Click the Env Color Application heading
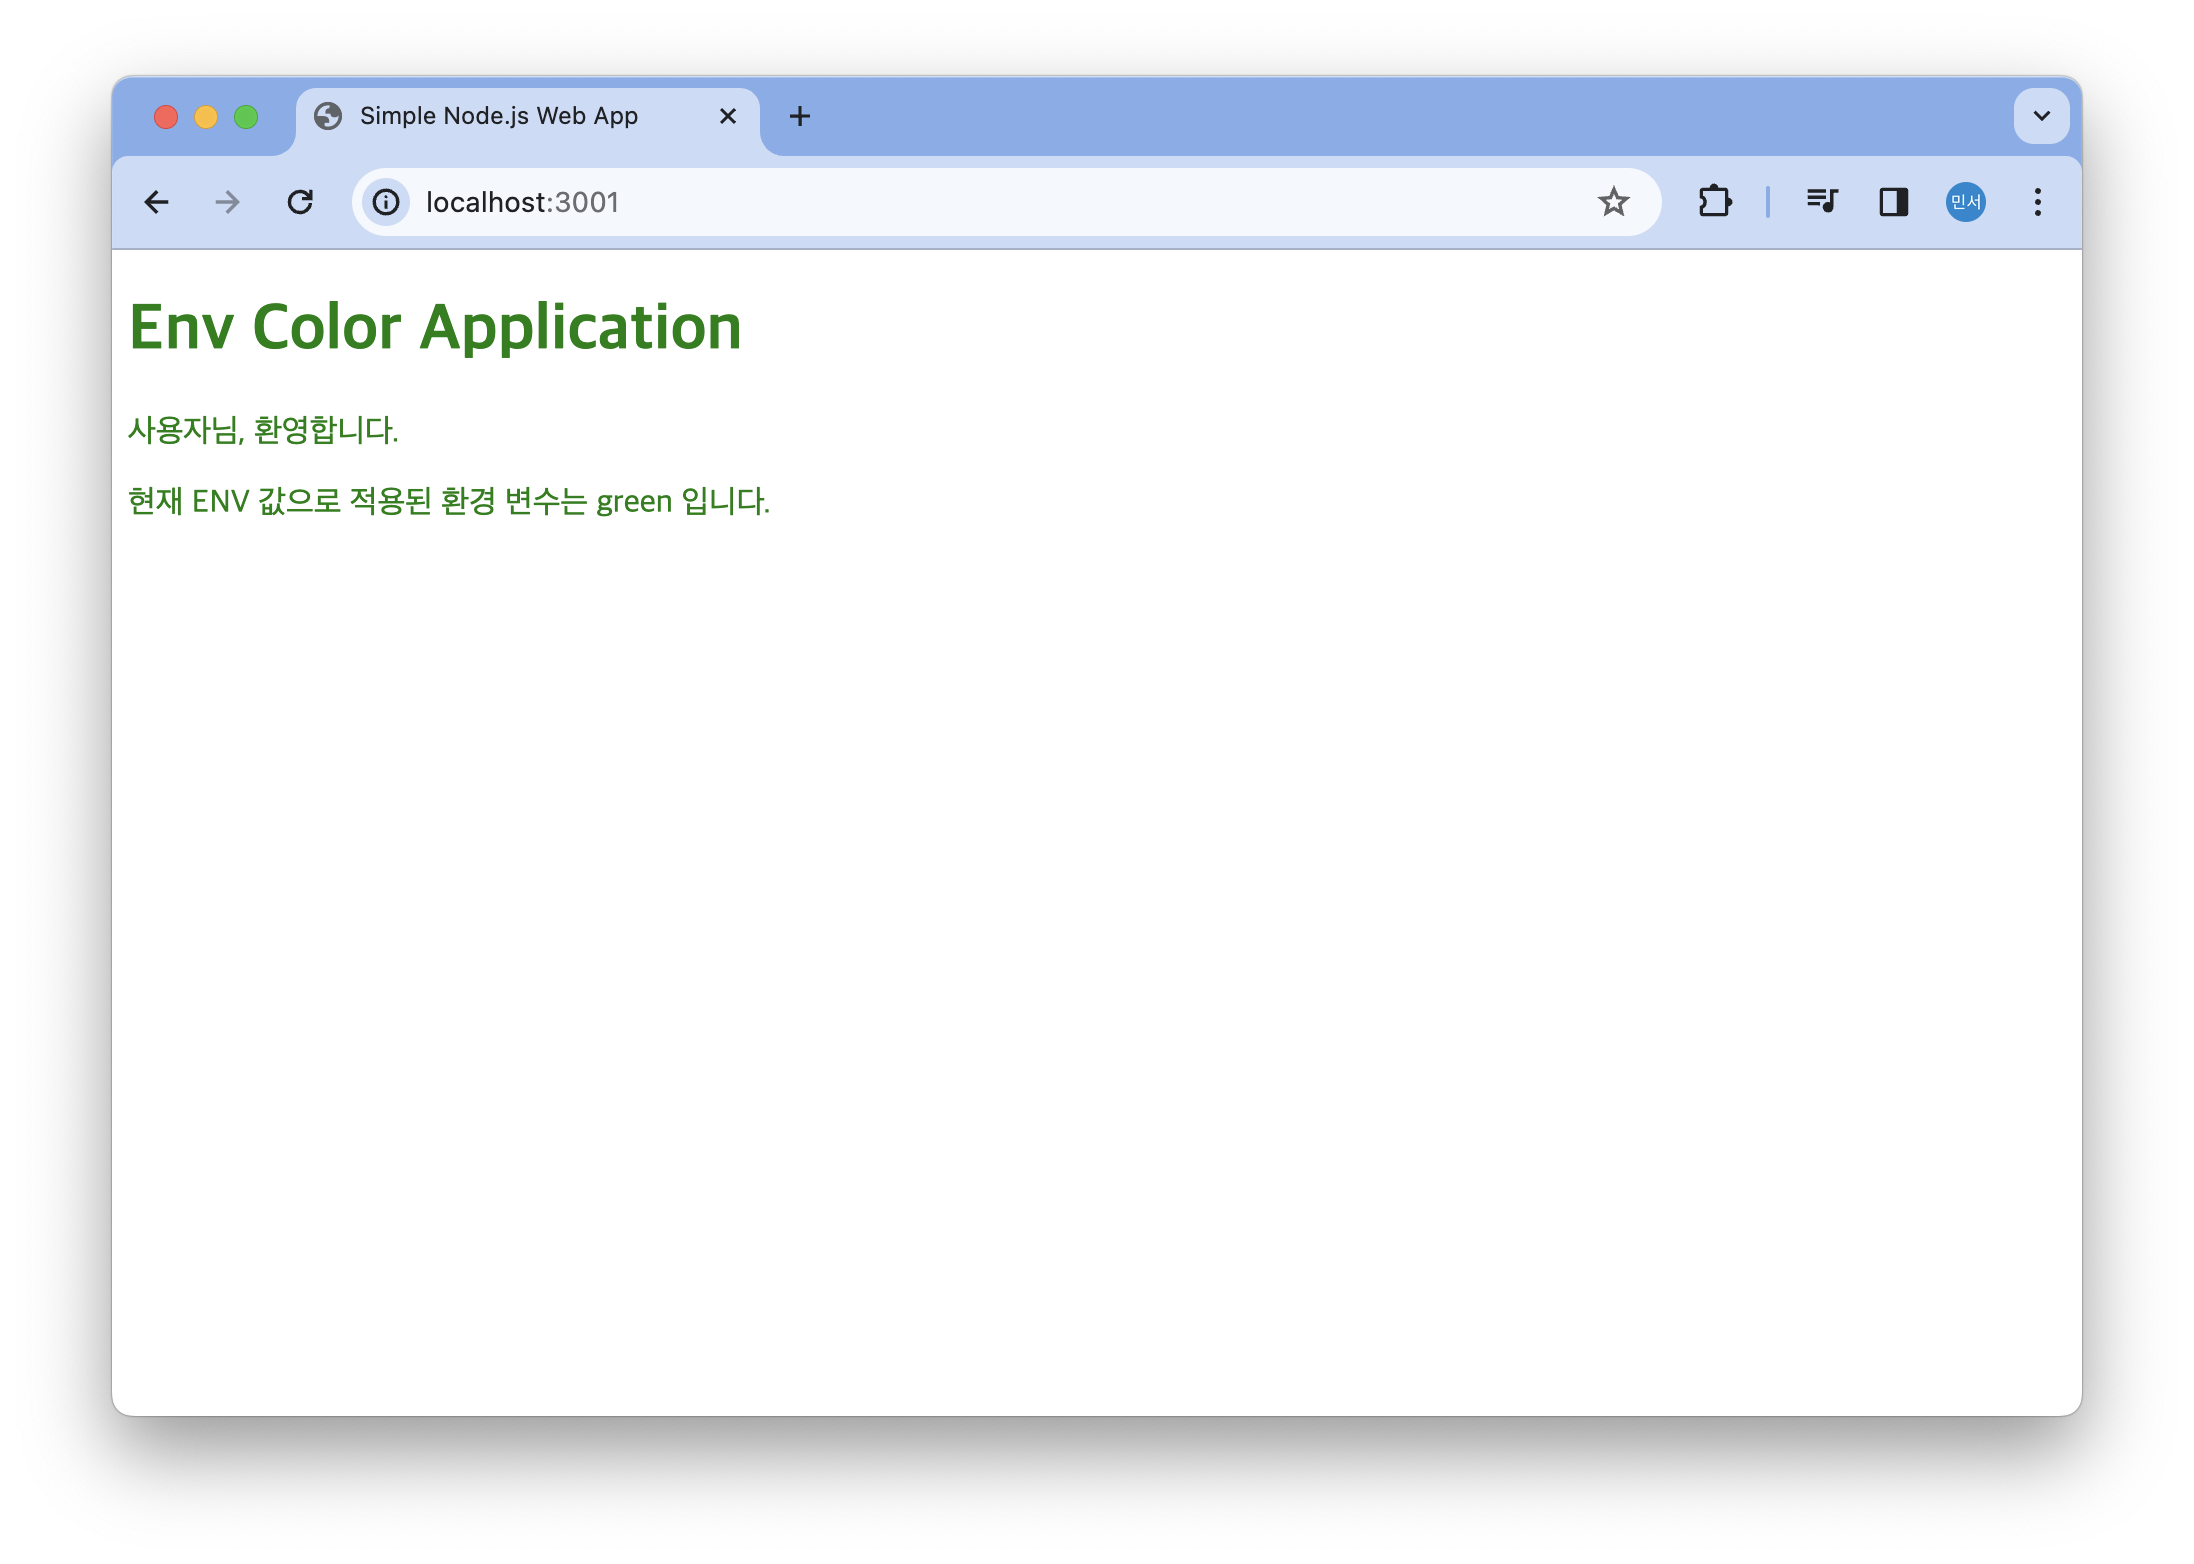Screen dimensions: 2194x1564 (x=435, y=327)
